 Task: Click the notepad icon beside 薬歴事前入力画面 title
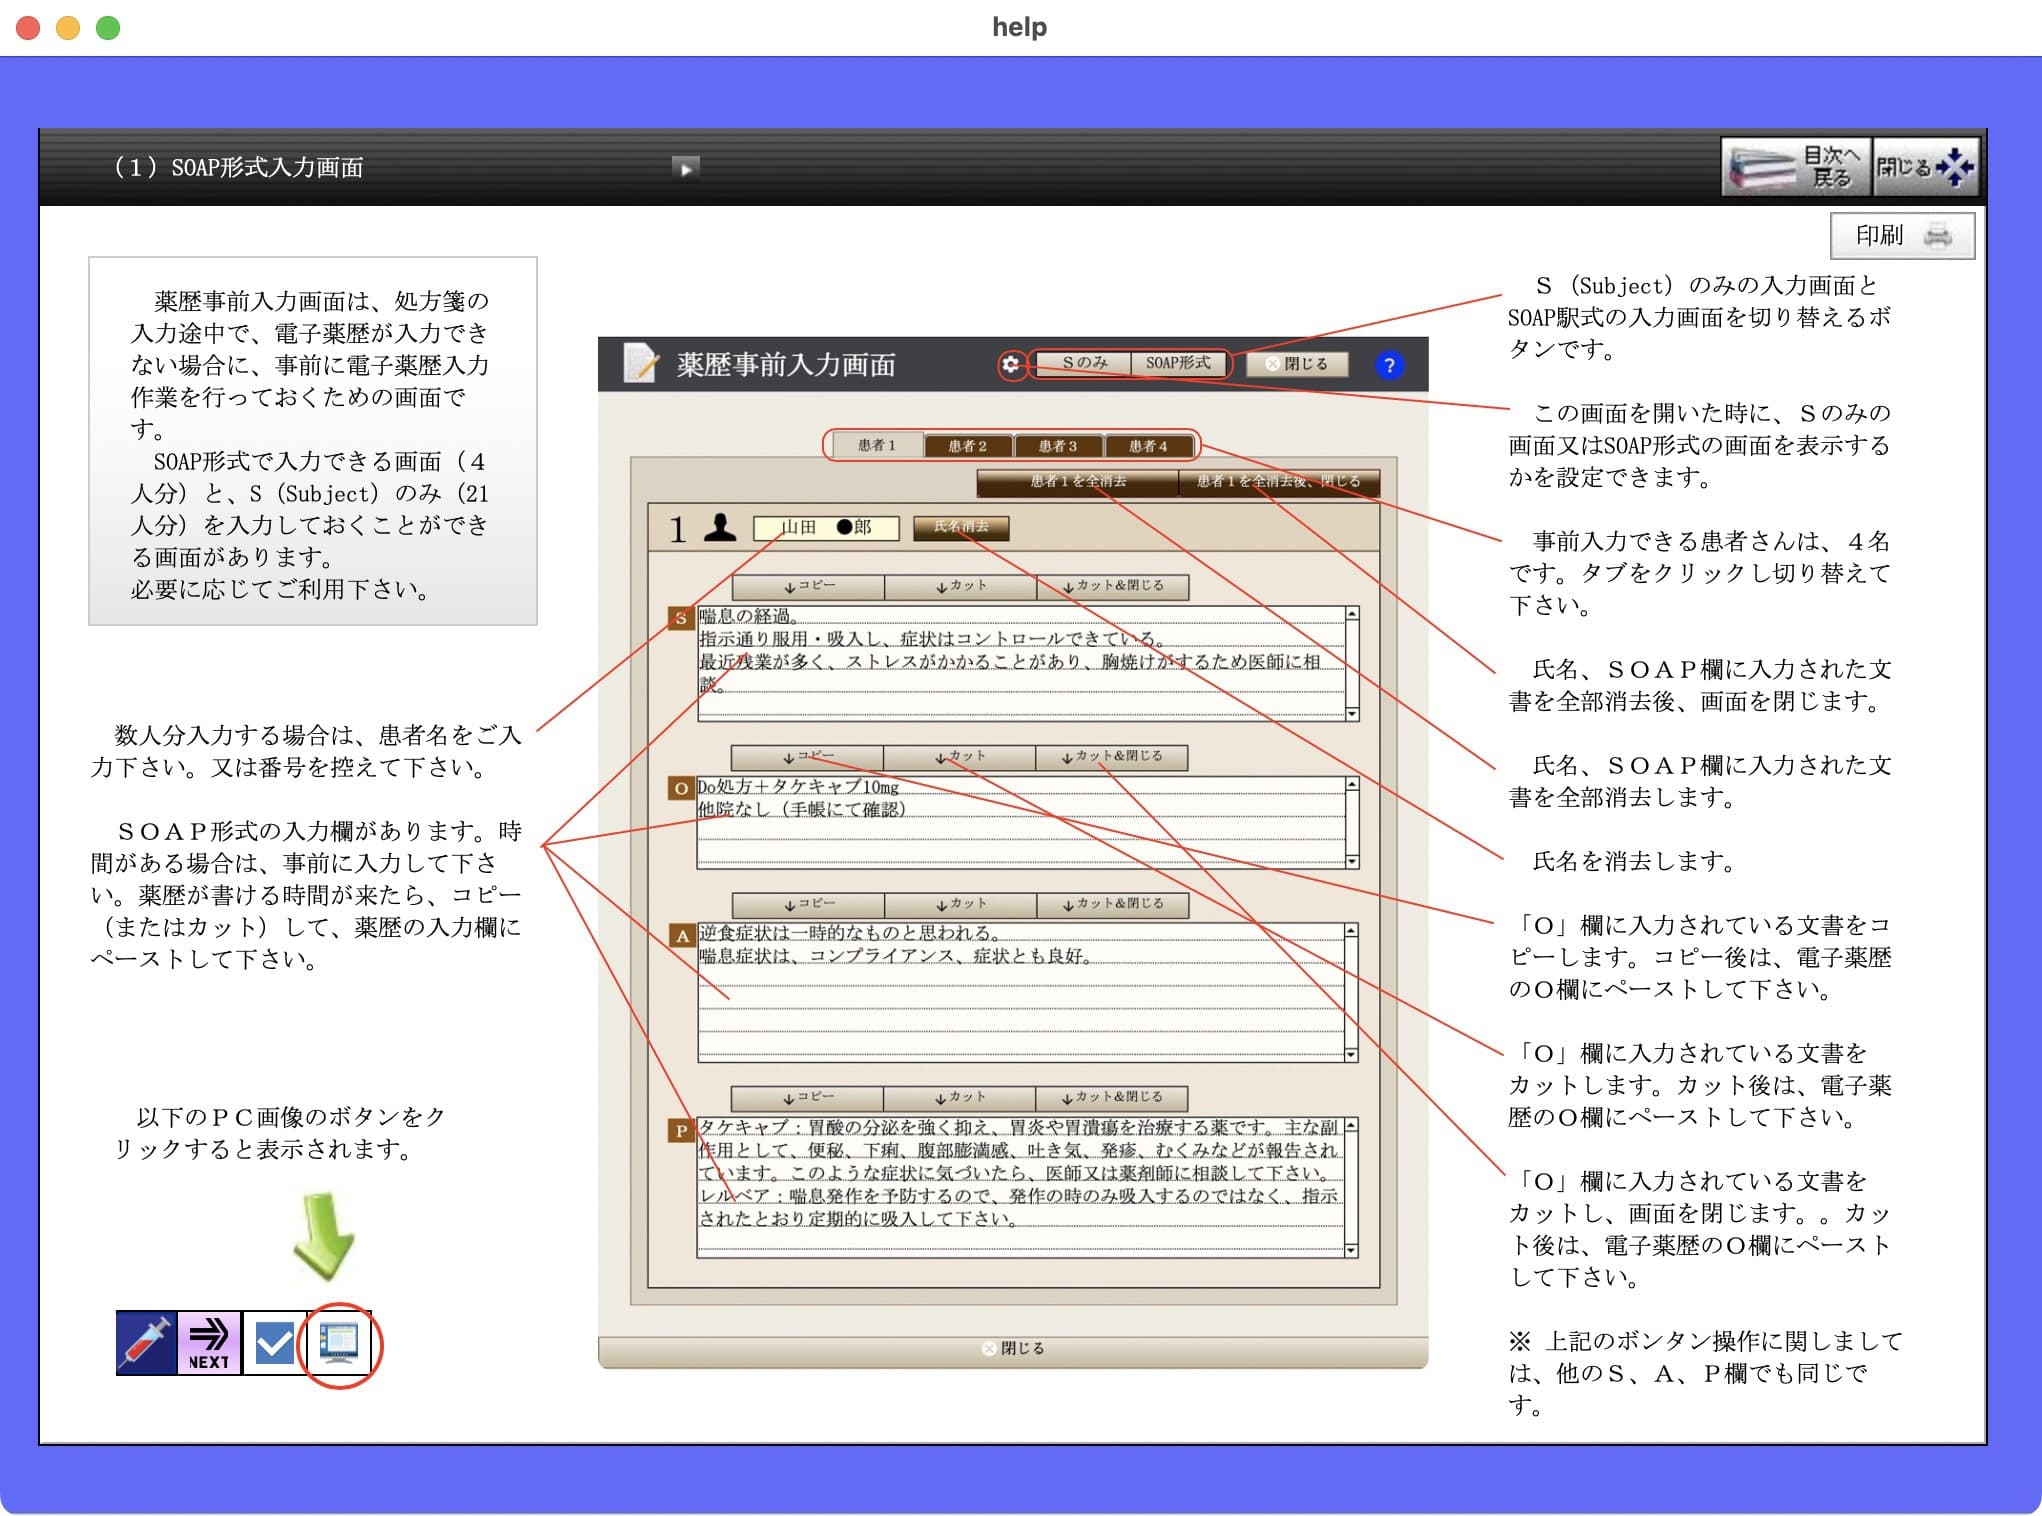(641, 364)
